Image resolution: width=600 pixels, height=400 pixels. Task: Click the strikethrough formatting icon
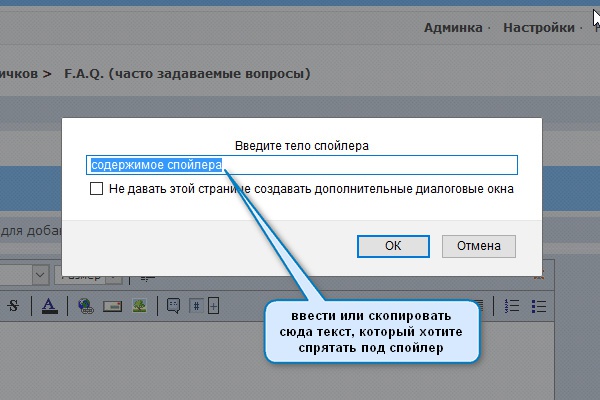click(13, 305)
